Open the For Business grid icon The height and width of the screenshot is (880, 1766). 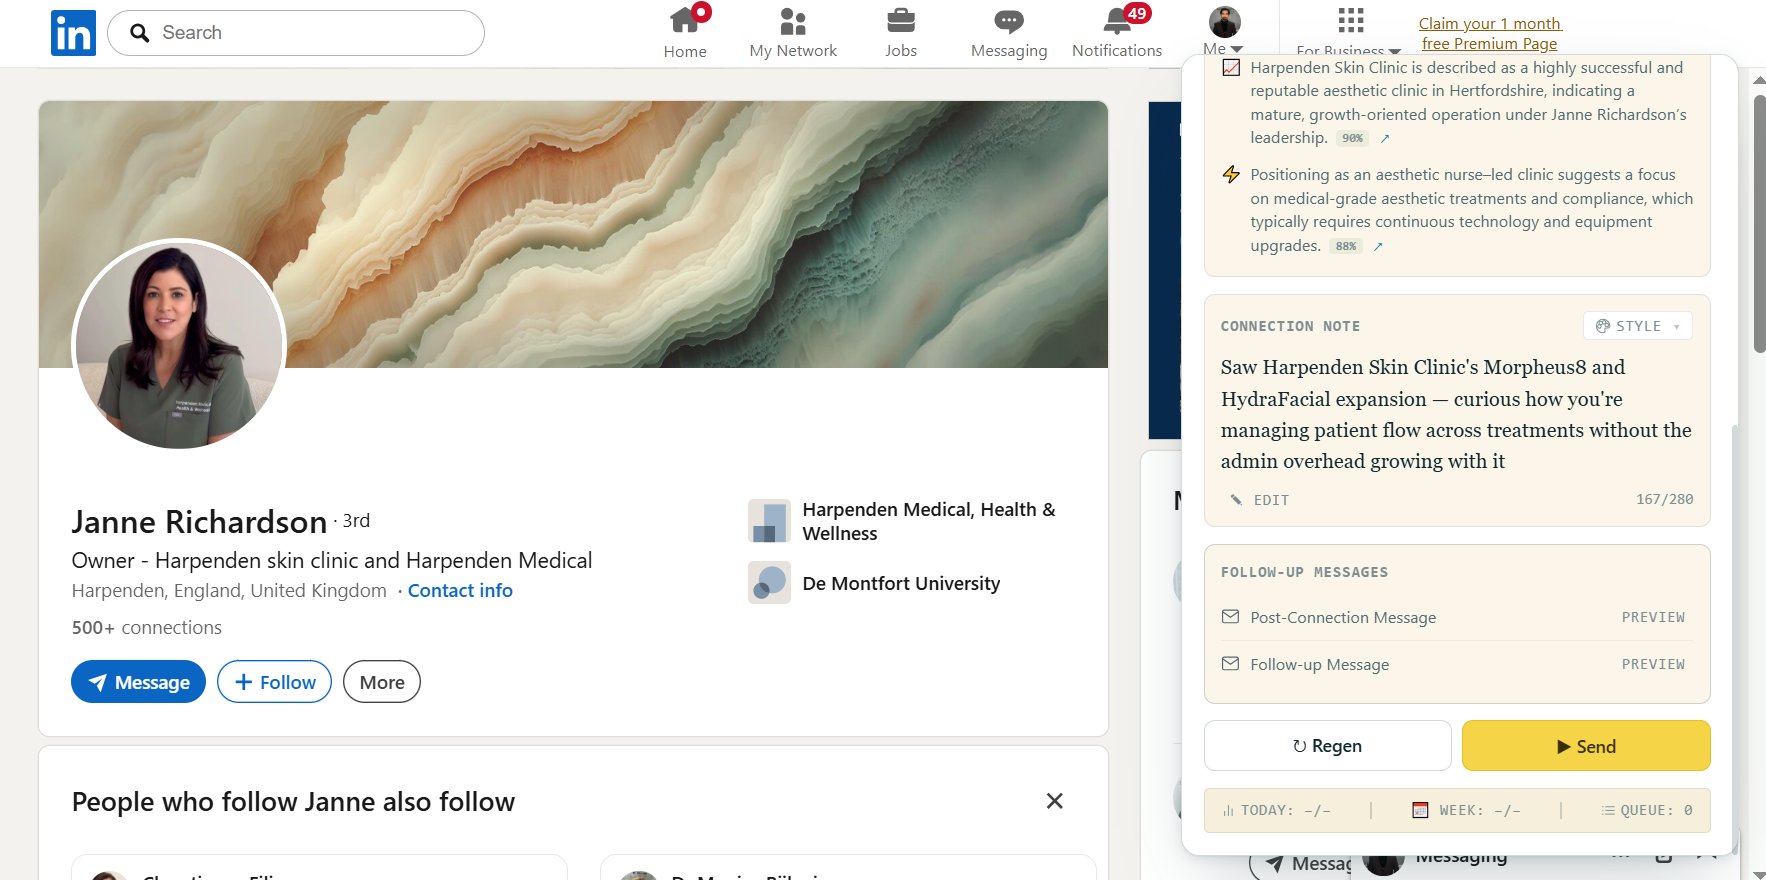(x=1351, y=20)
